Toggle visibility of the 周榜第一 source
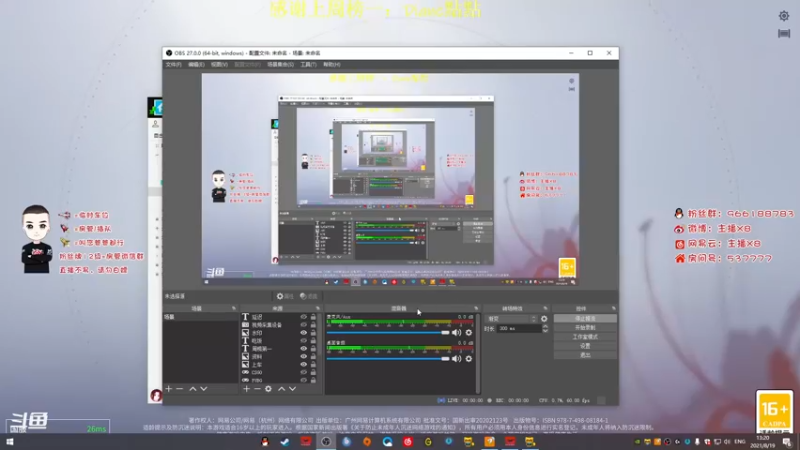The height and width of the screenshot is (450, 800). [304, 348]
